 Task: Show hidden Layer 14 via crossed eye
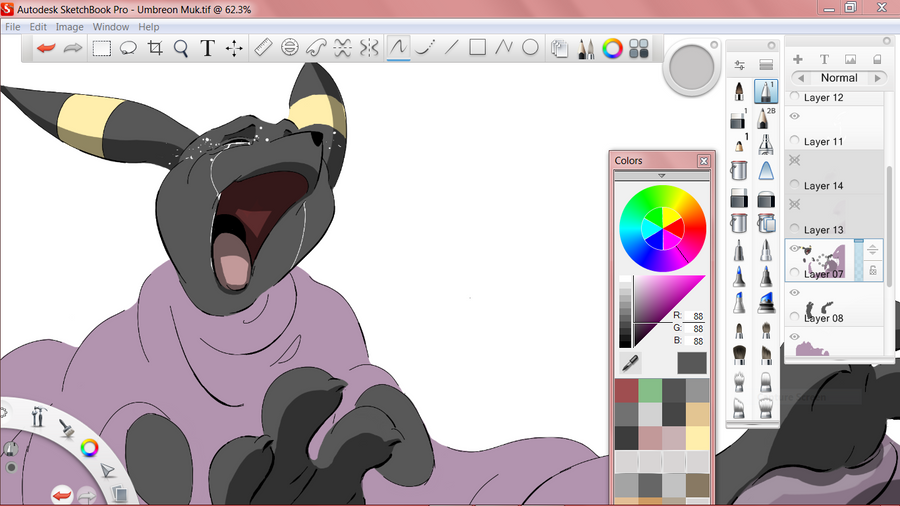click(795, 160)
